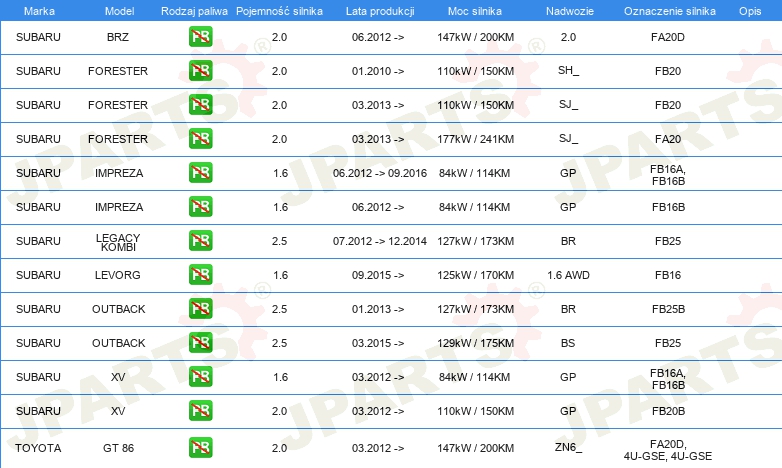
Task: Select the 1.6 AWD body cell
Action: coord(568,275)
